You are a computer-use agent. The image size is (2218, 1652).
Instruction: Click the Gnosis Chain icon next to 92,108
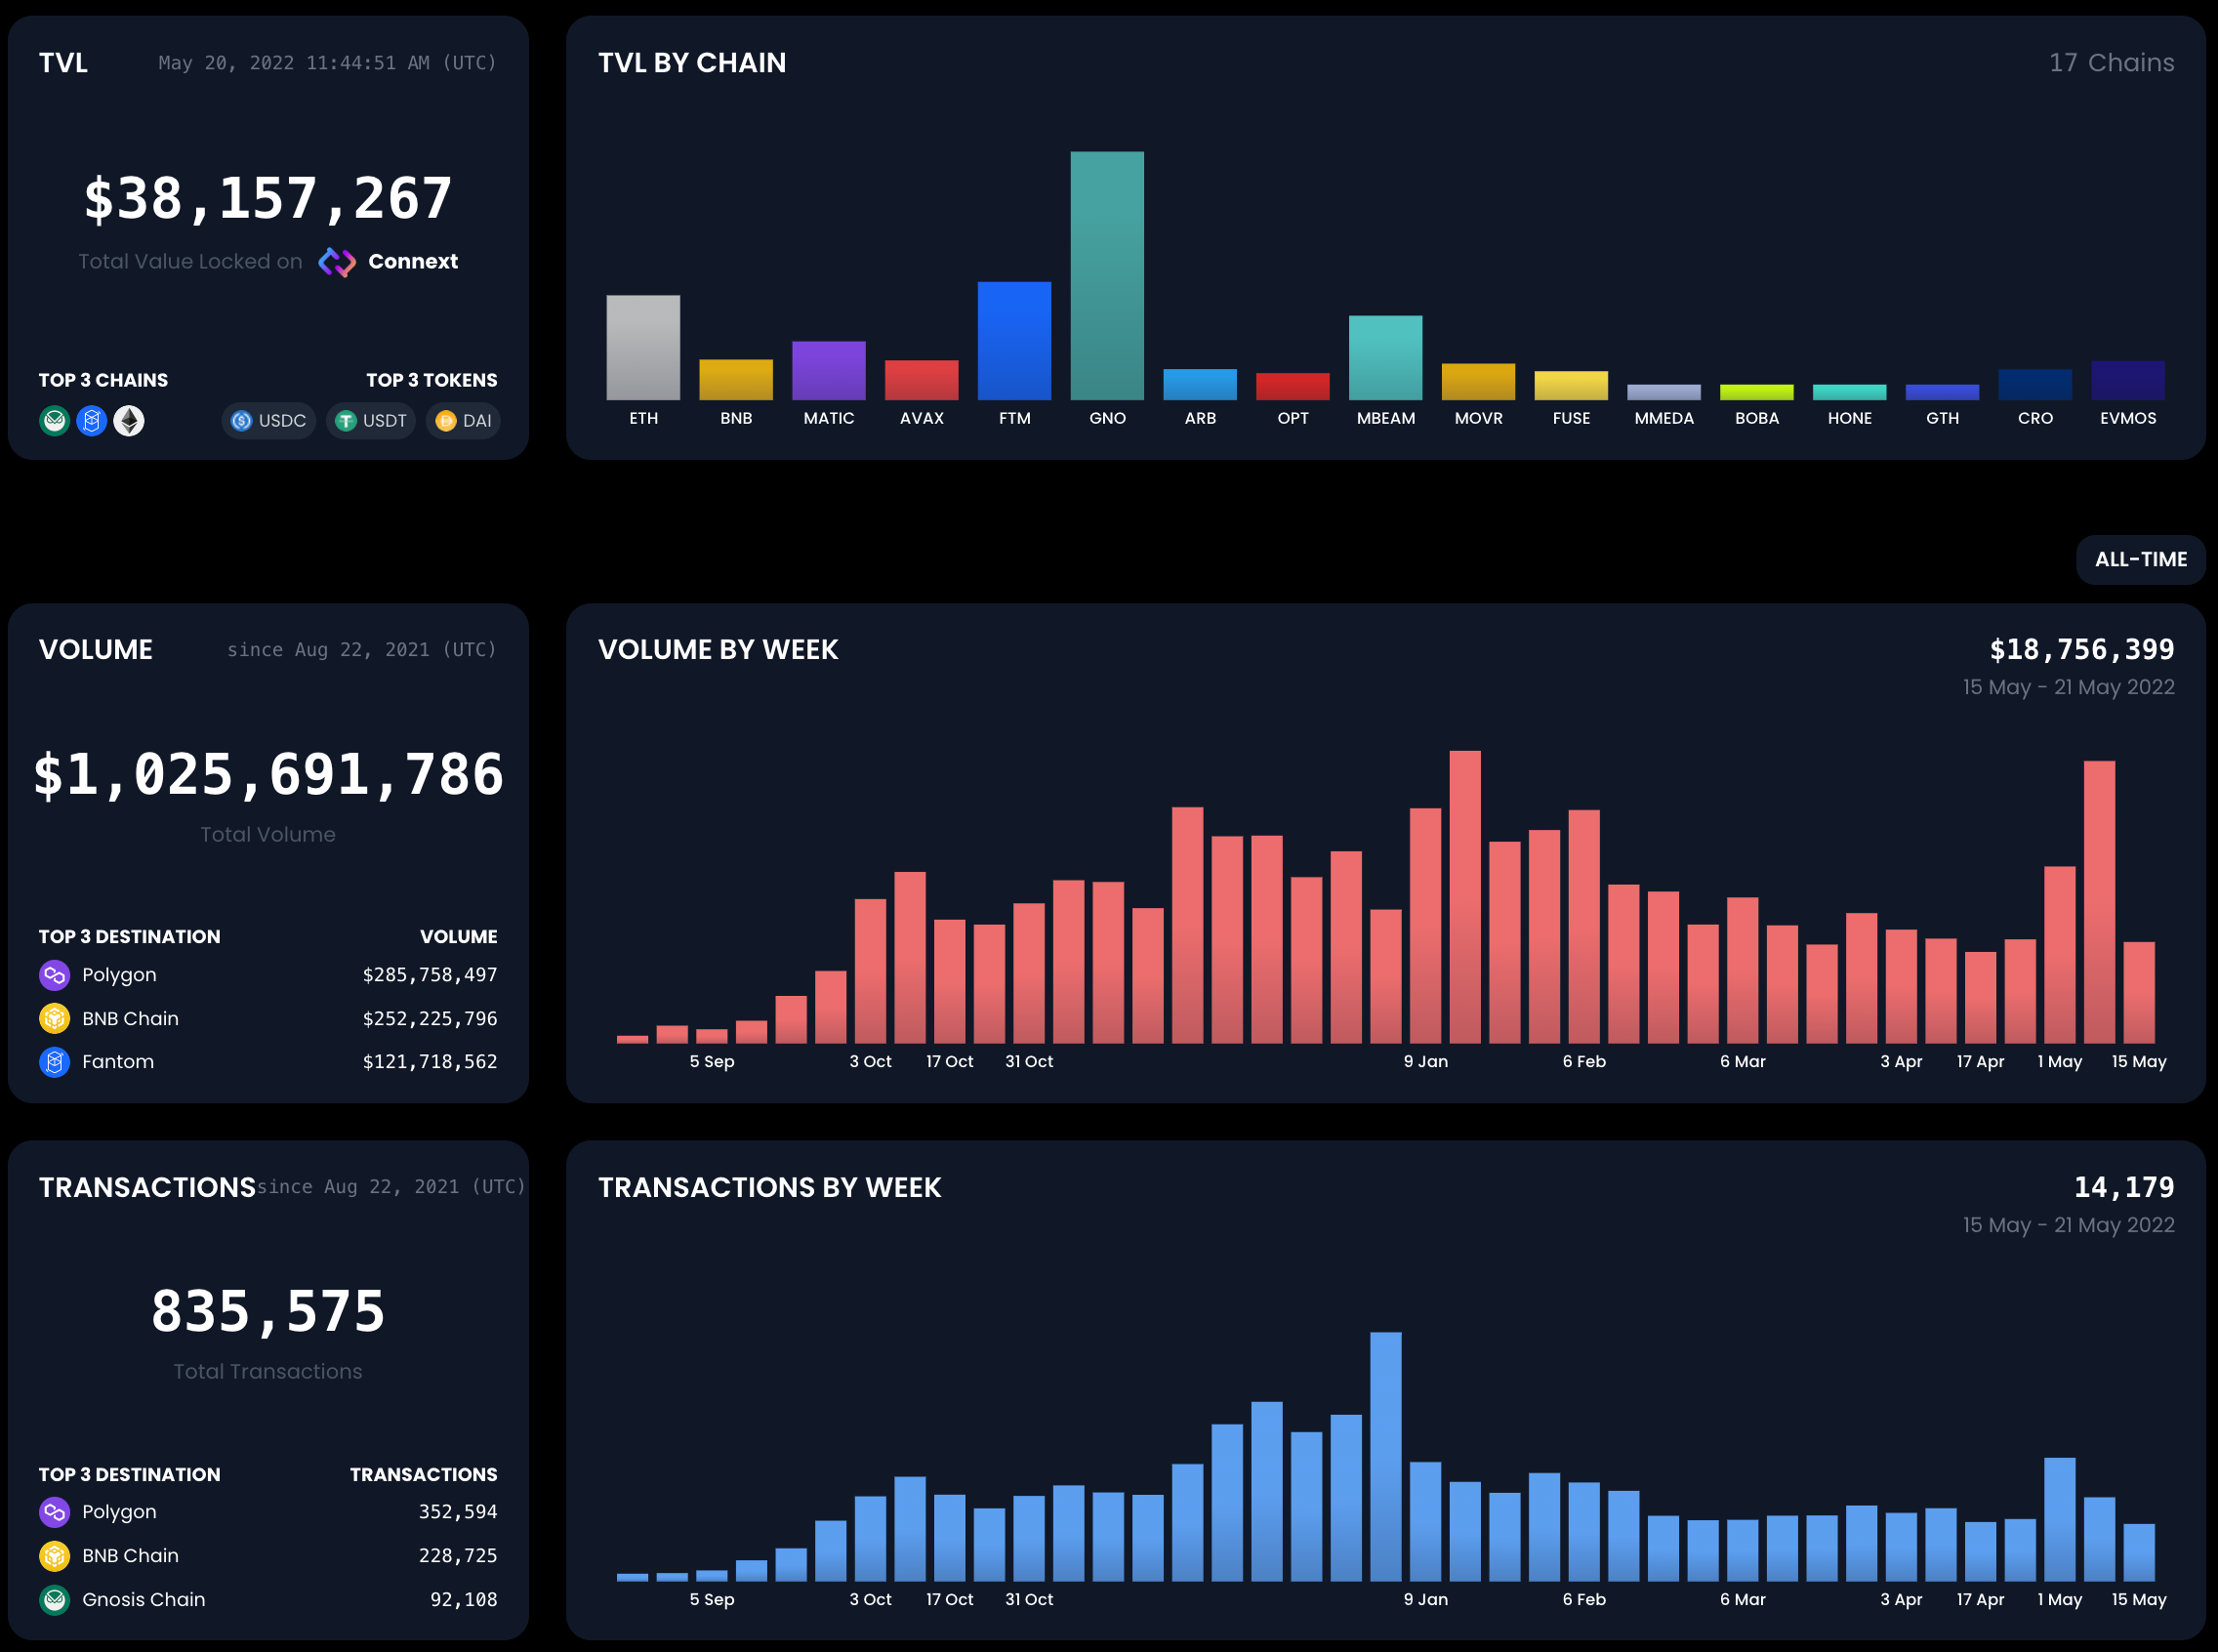click(54, 1599)
